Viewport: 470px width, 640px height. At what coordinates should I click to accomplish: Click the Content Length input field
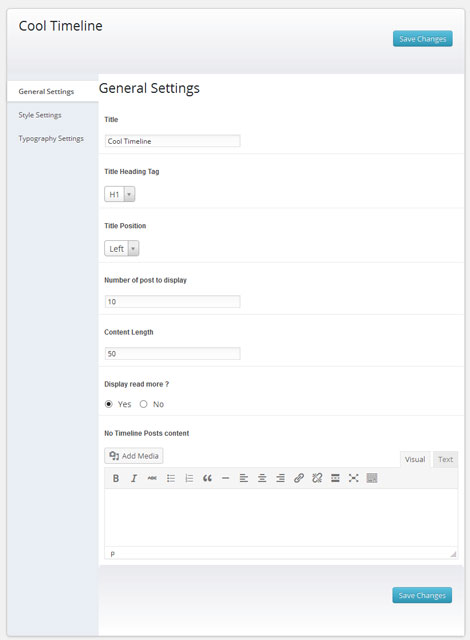pos(173,353)
